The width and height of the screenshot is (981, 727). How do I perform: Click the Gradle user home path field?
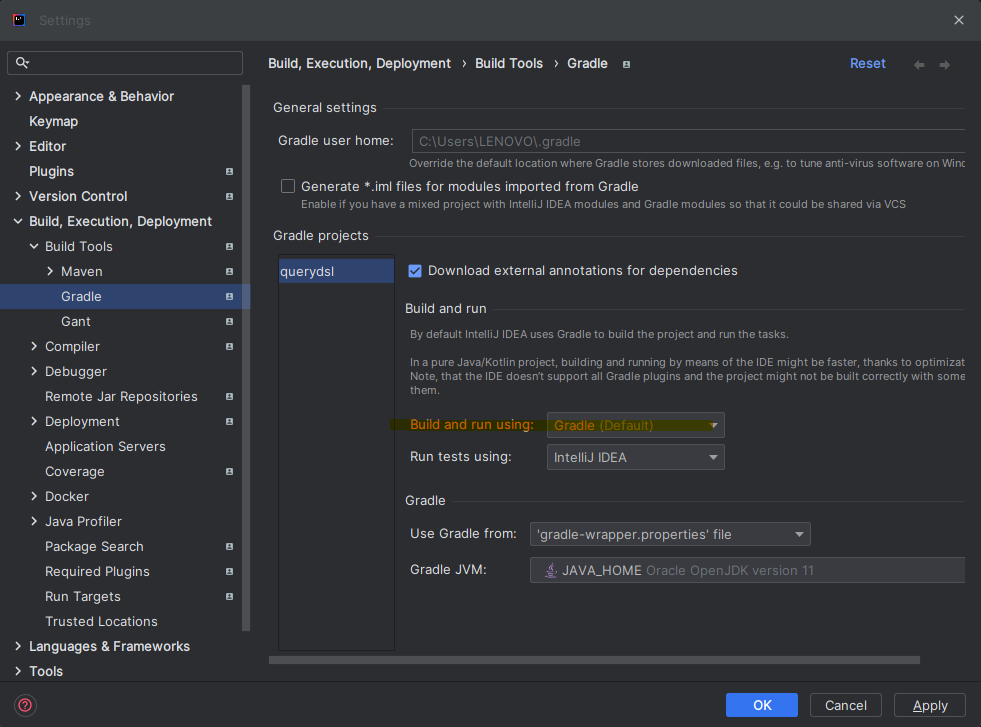[x=688, y=141]
